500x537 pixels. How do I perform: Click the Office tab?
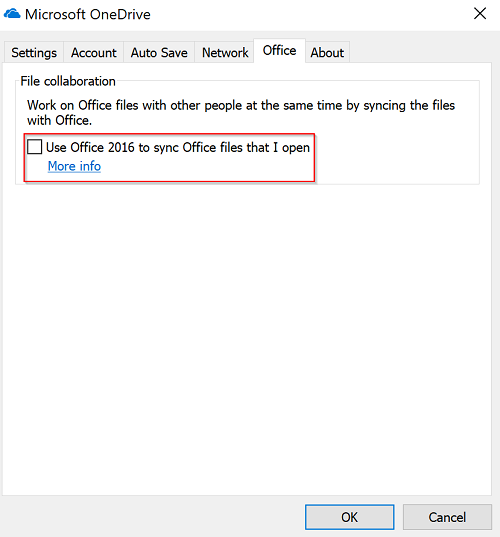pyautogui.click(x=279, y=51)
